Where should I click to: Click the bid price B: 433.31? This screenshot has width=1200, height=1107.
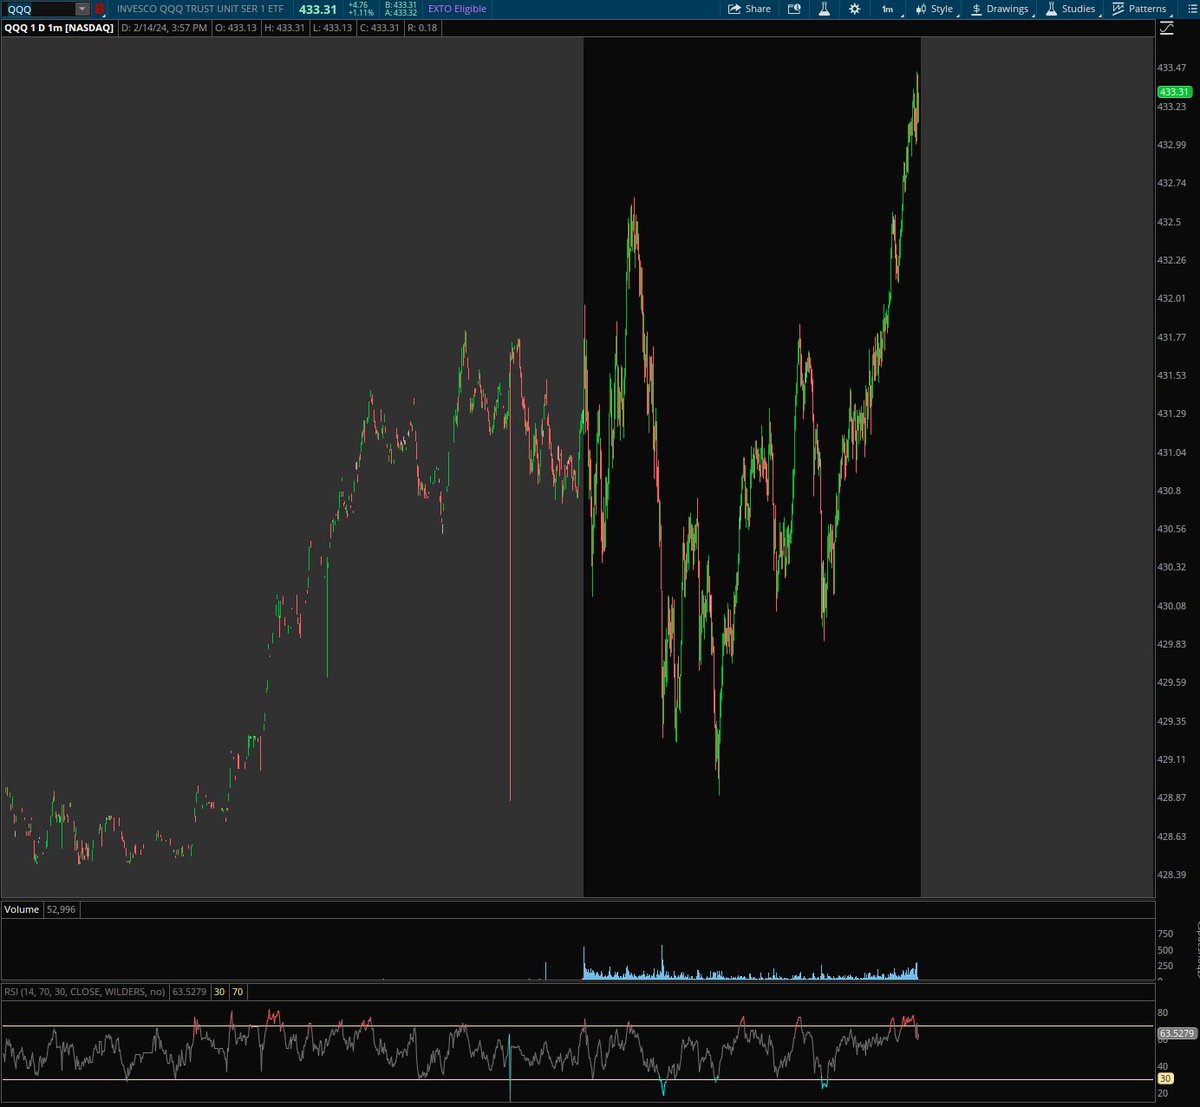tap(399, 5)
